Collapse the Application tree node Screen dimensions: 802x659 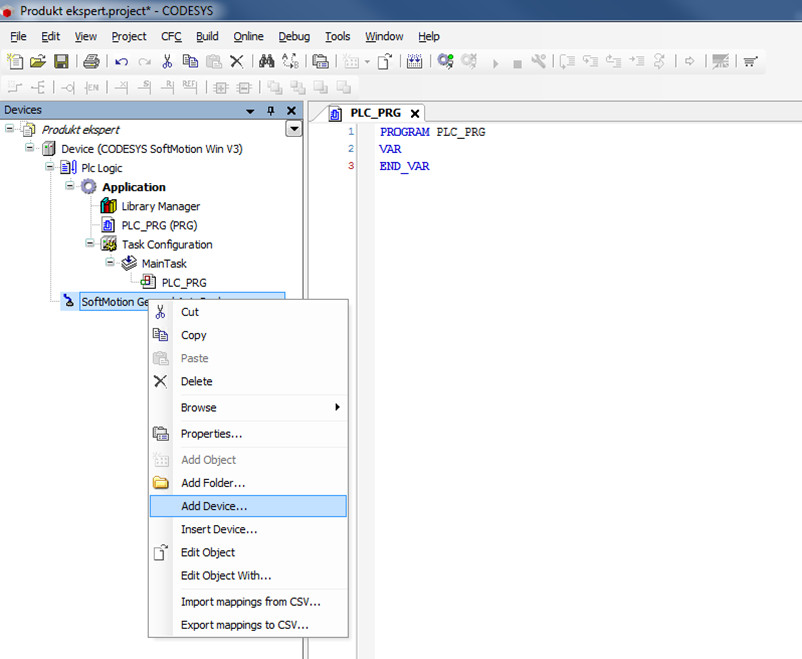[70, 185]
